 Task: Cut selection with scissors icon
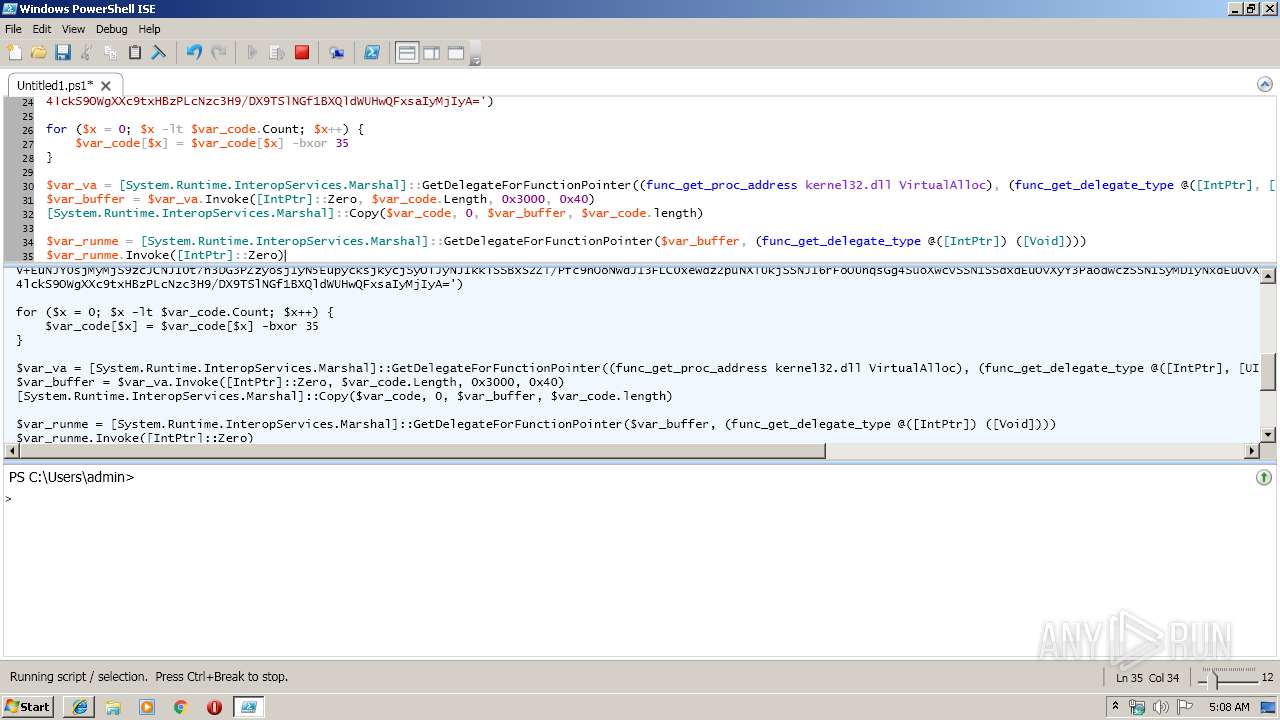[x=86, y=53]
